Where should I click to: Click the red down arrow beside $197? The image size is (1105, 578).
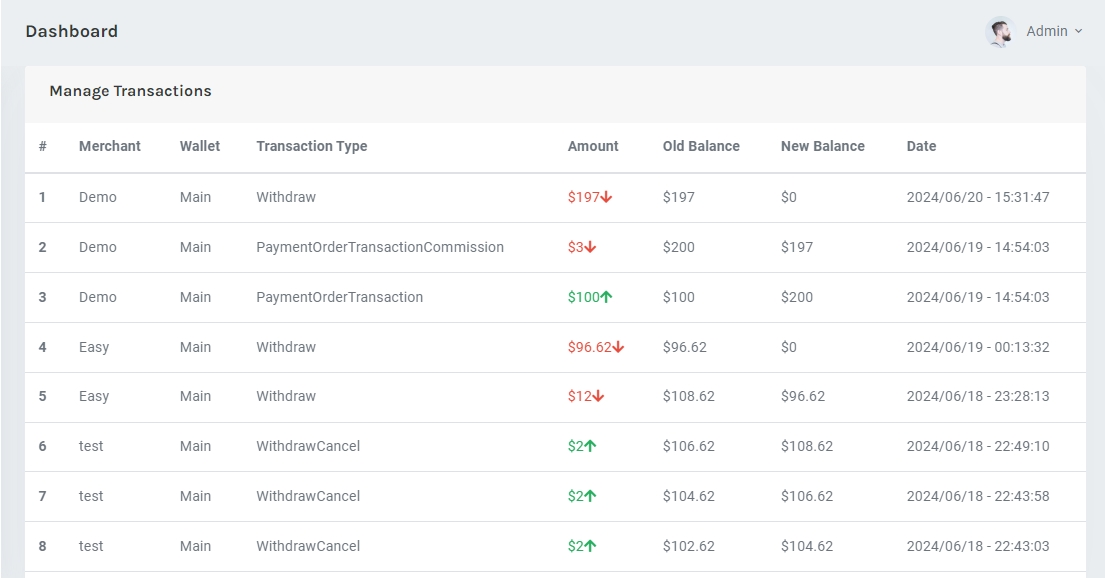(606, 198)
